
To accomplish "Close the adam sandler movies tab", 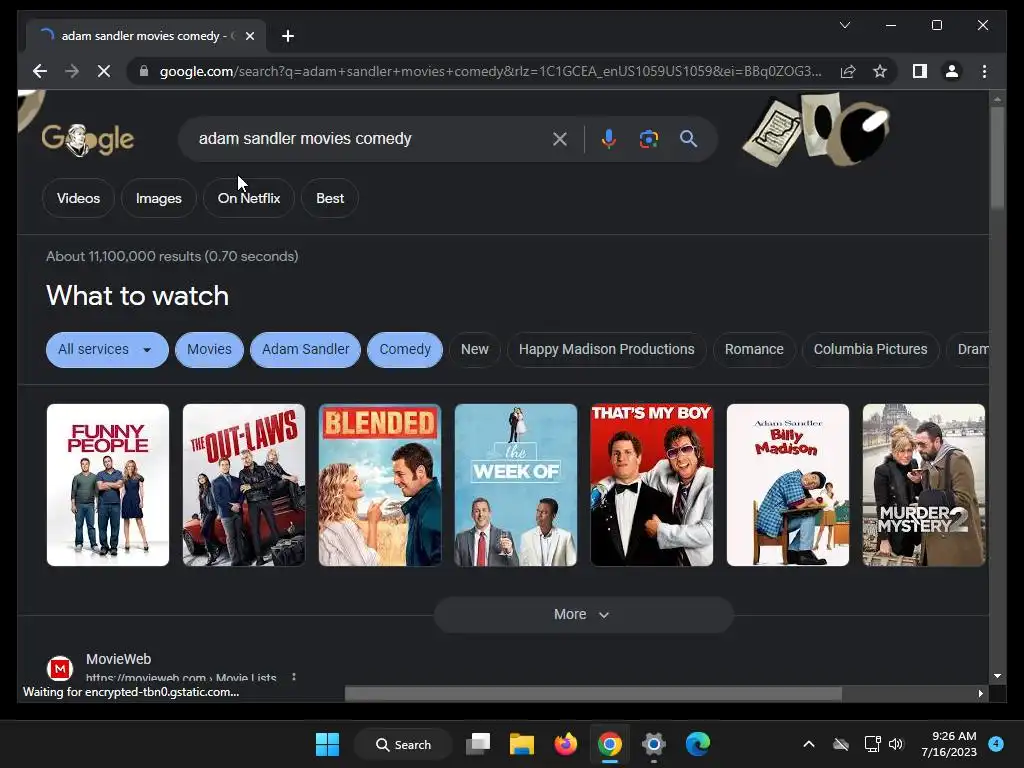I will pos(249,36).
